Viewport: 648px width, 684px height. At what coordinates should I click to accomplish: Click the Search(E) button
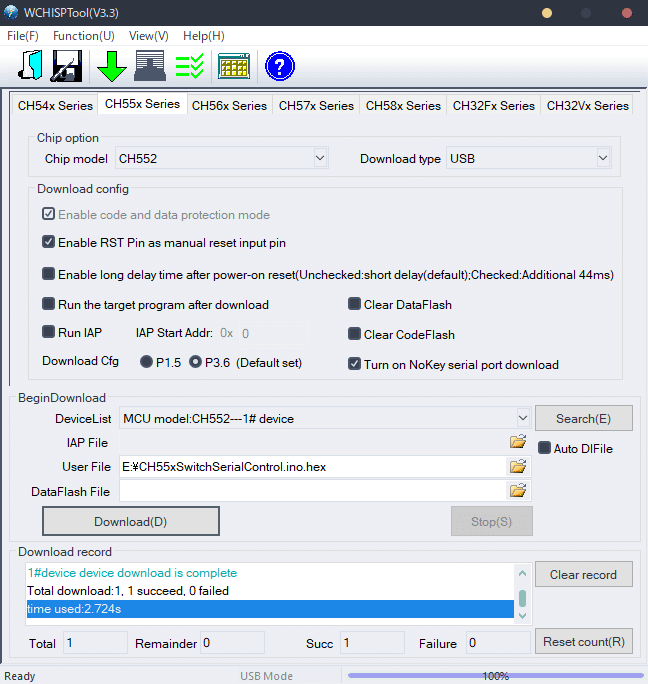coord(583,418)
